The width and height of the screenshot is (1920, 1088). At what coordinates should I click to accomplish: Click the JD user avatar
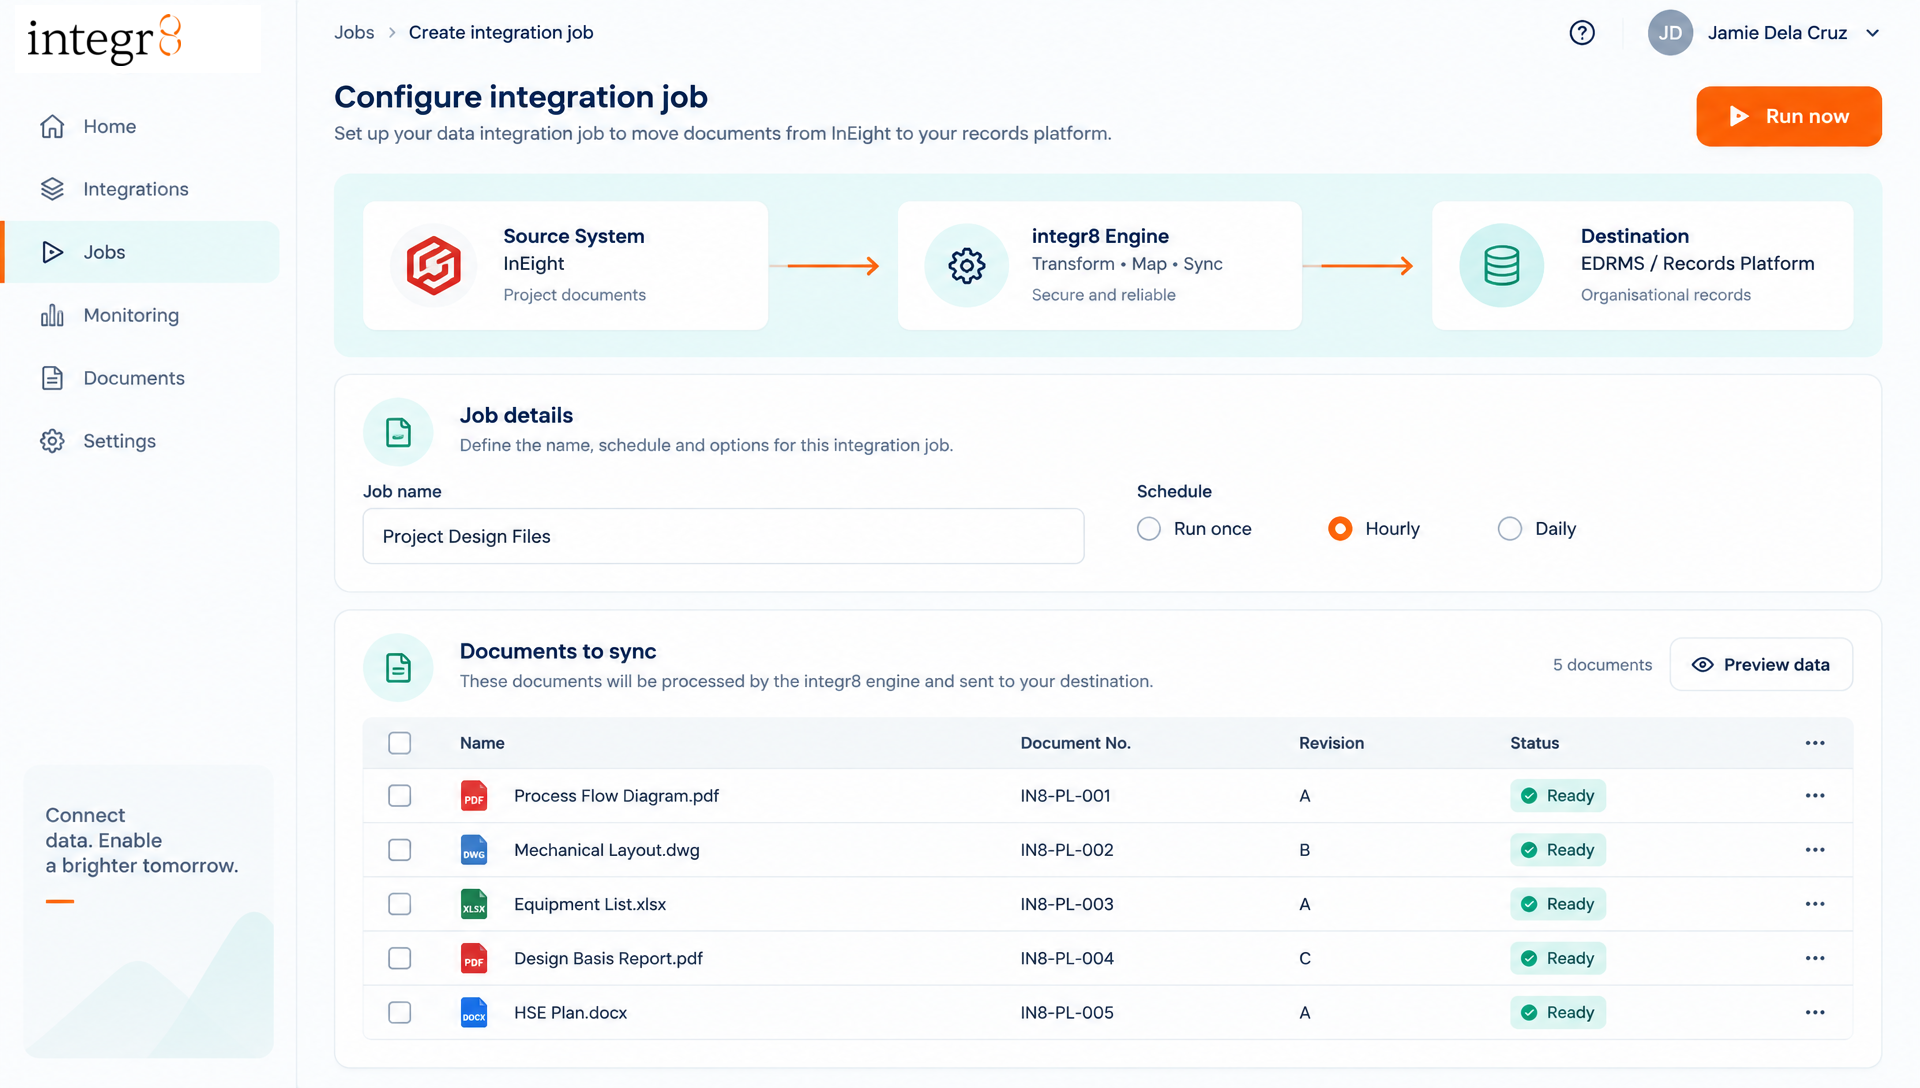pos(1670,33)
